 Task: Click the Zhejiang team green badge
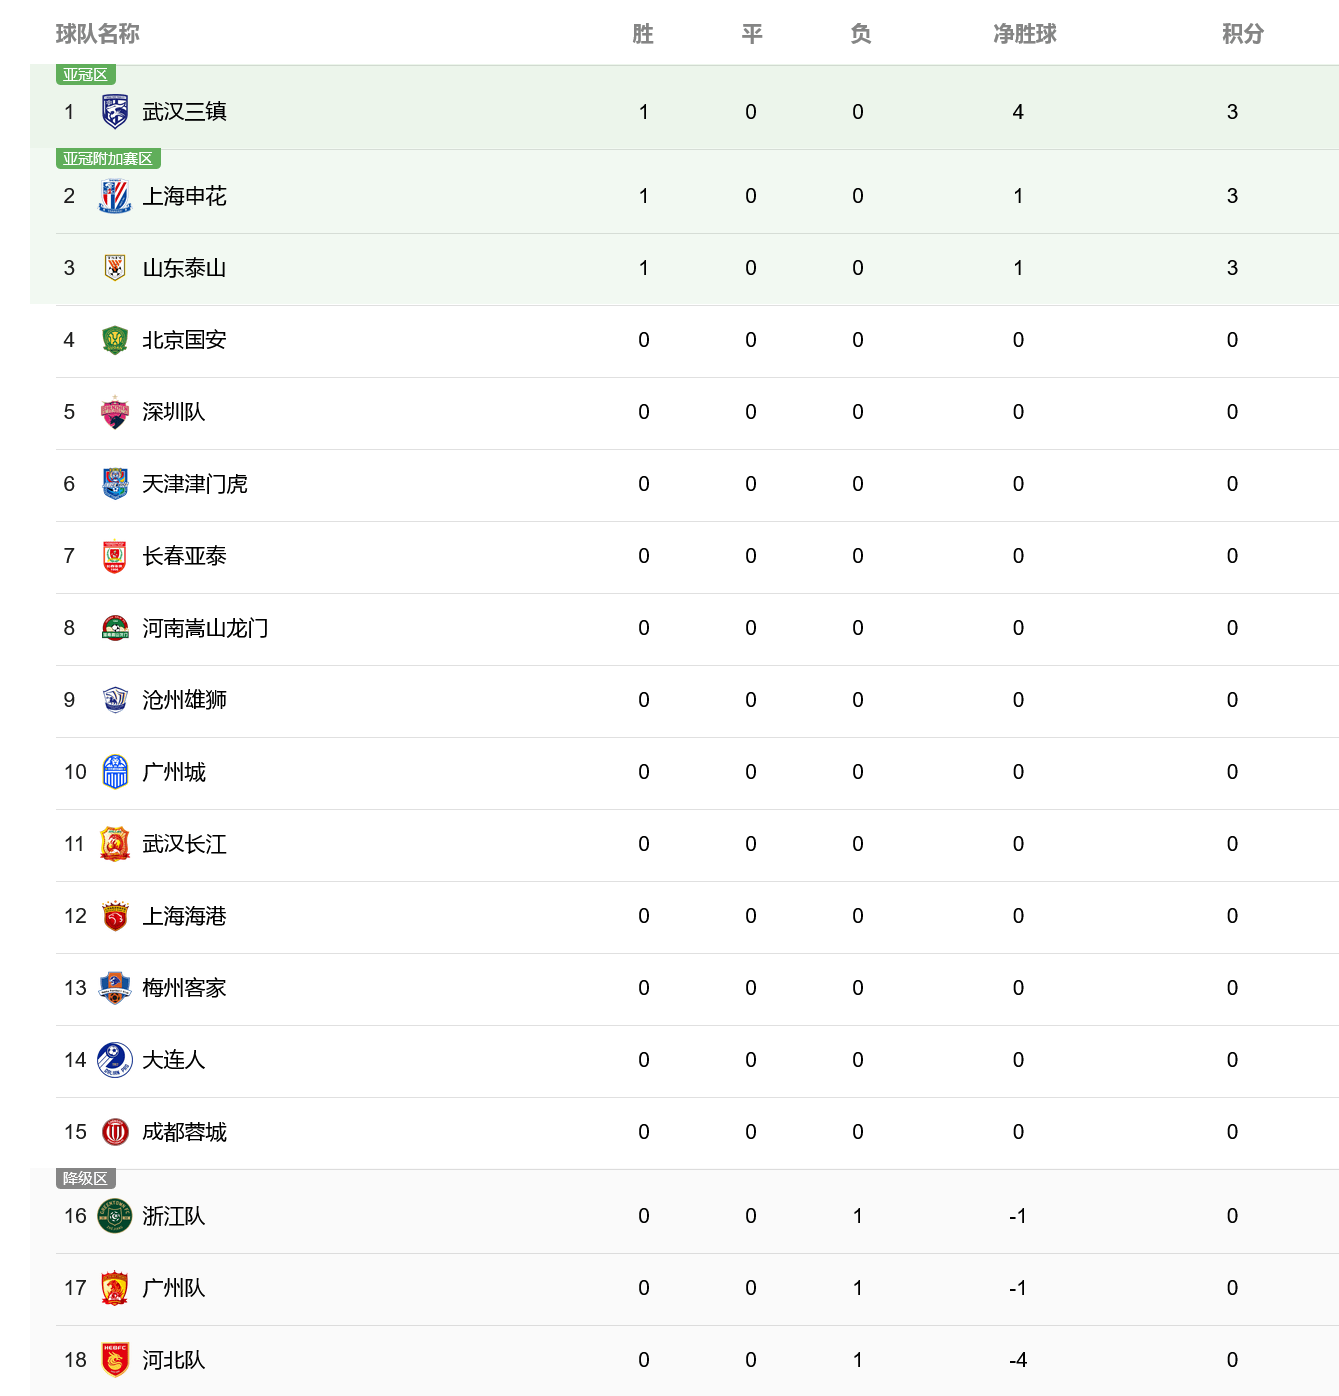pos(115,1216)
